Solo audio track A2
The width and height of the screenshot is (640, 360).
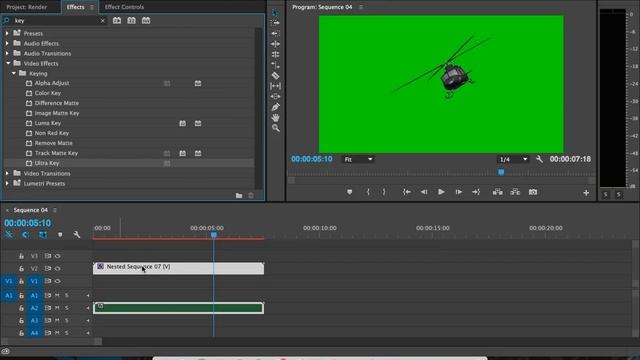coord(67,308)
